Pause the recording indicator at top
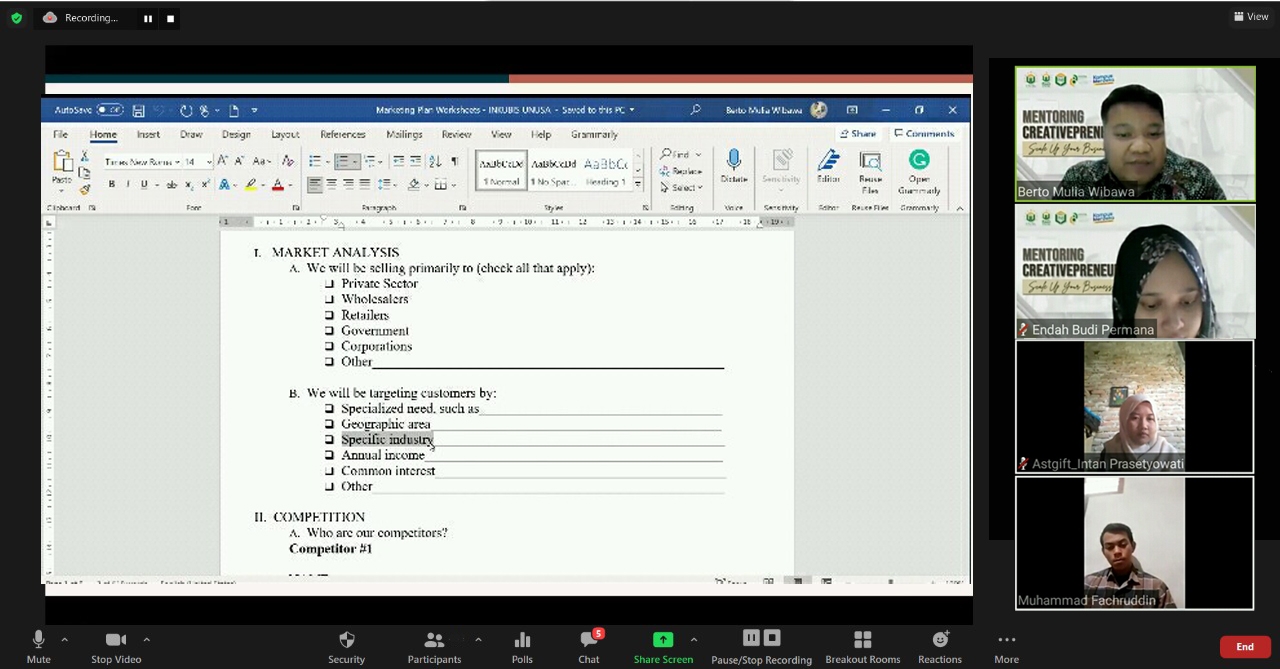 tap(148, 18)
